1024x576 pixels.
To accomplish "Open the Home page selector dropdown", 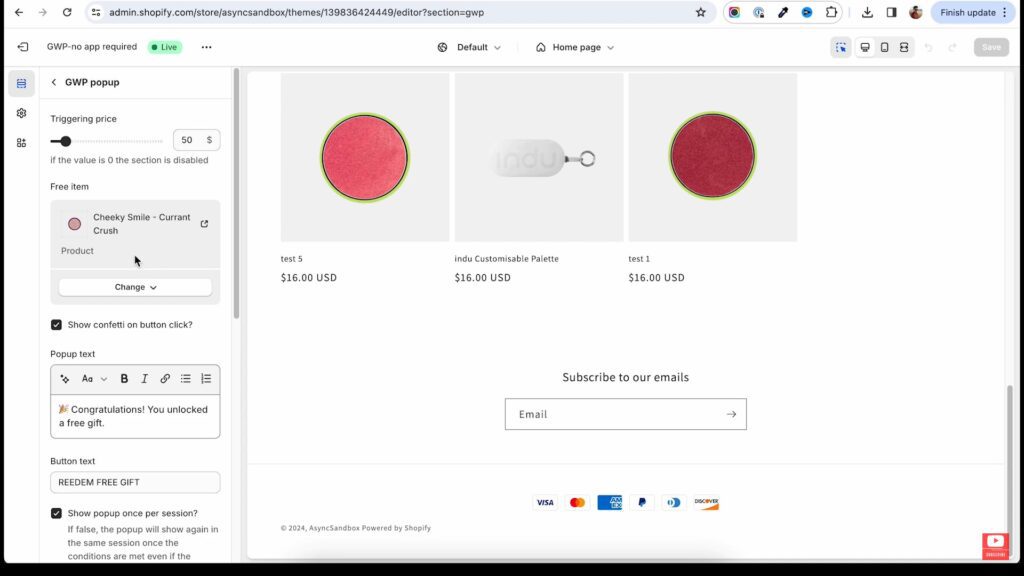I will coord(575,47).
